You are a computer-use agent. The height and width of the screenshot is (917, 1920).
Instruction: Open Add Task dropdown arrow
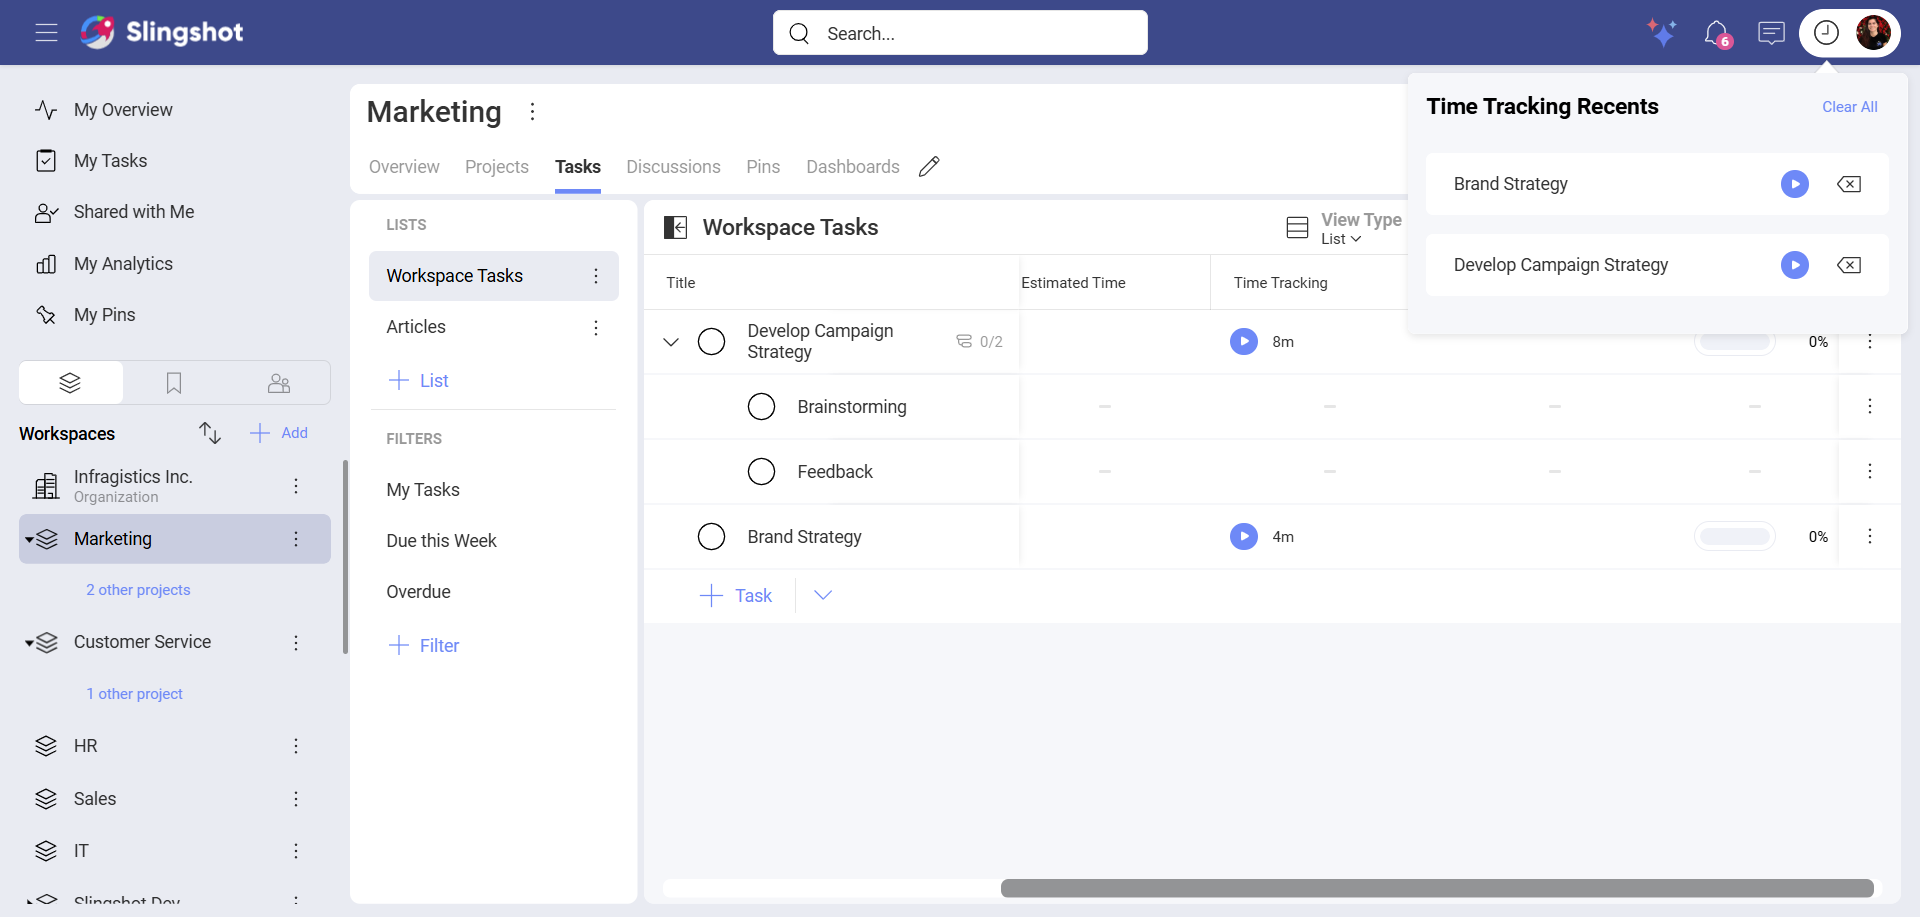click(823, 596)
